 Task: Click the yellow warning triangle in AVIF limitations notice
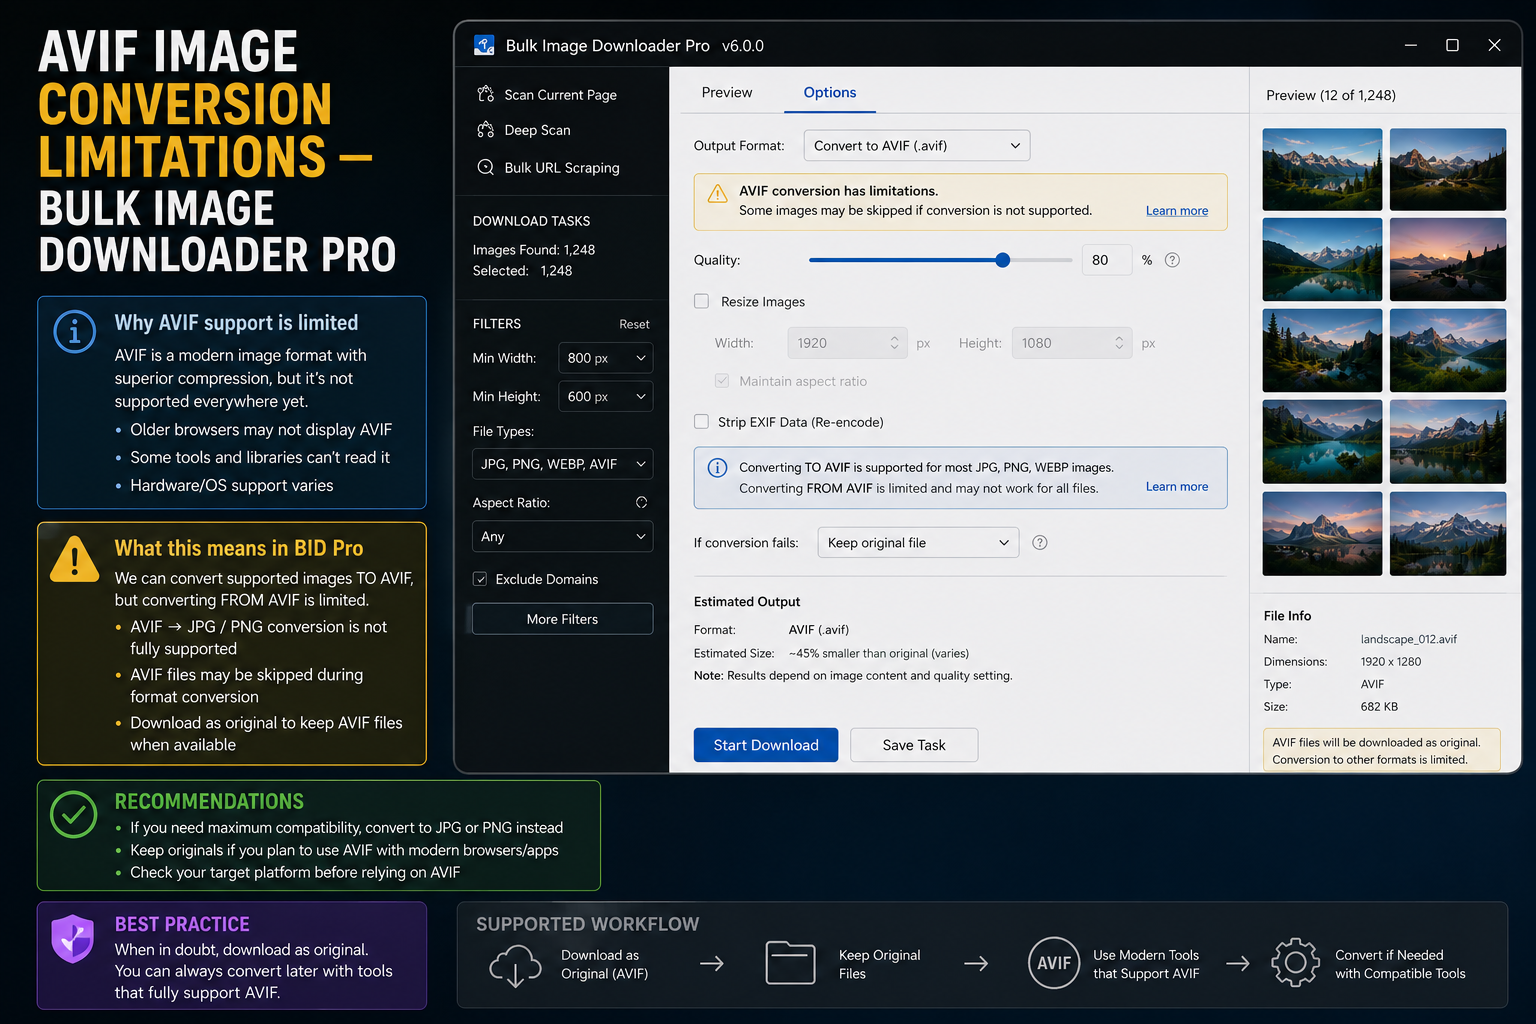coord(718,194)
